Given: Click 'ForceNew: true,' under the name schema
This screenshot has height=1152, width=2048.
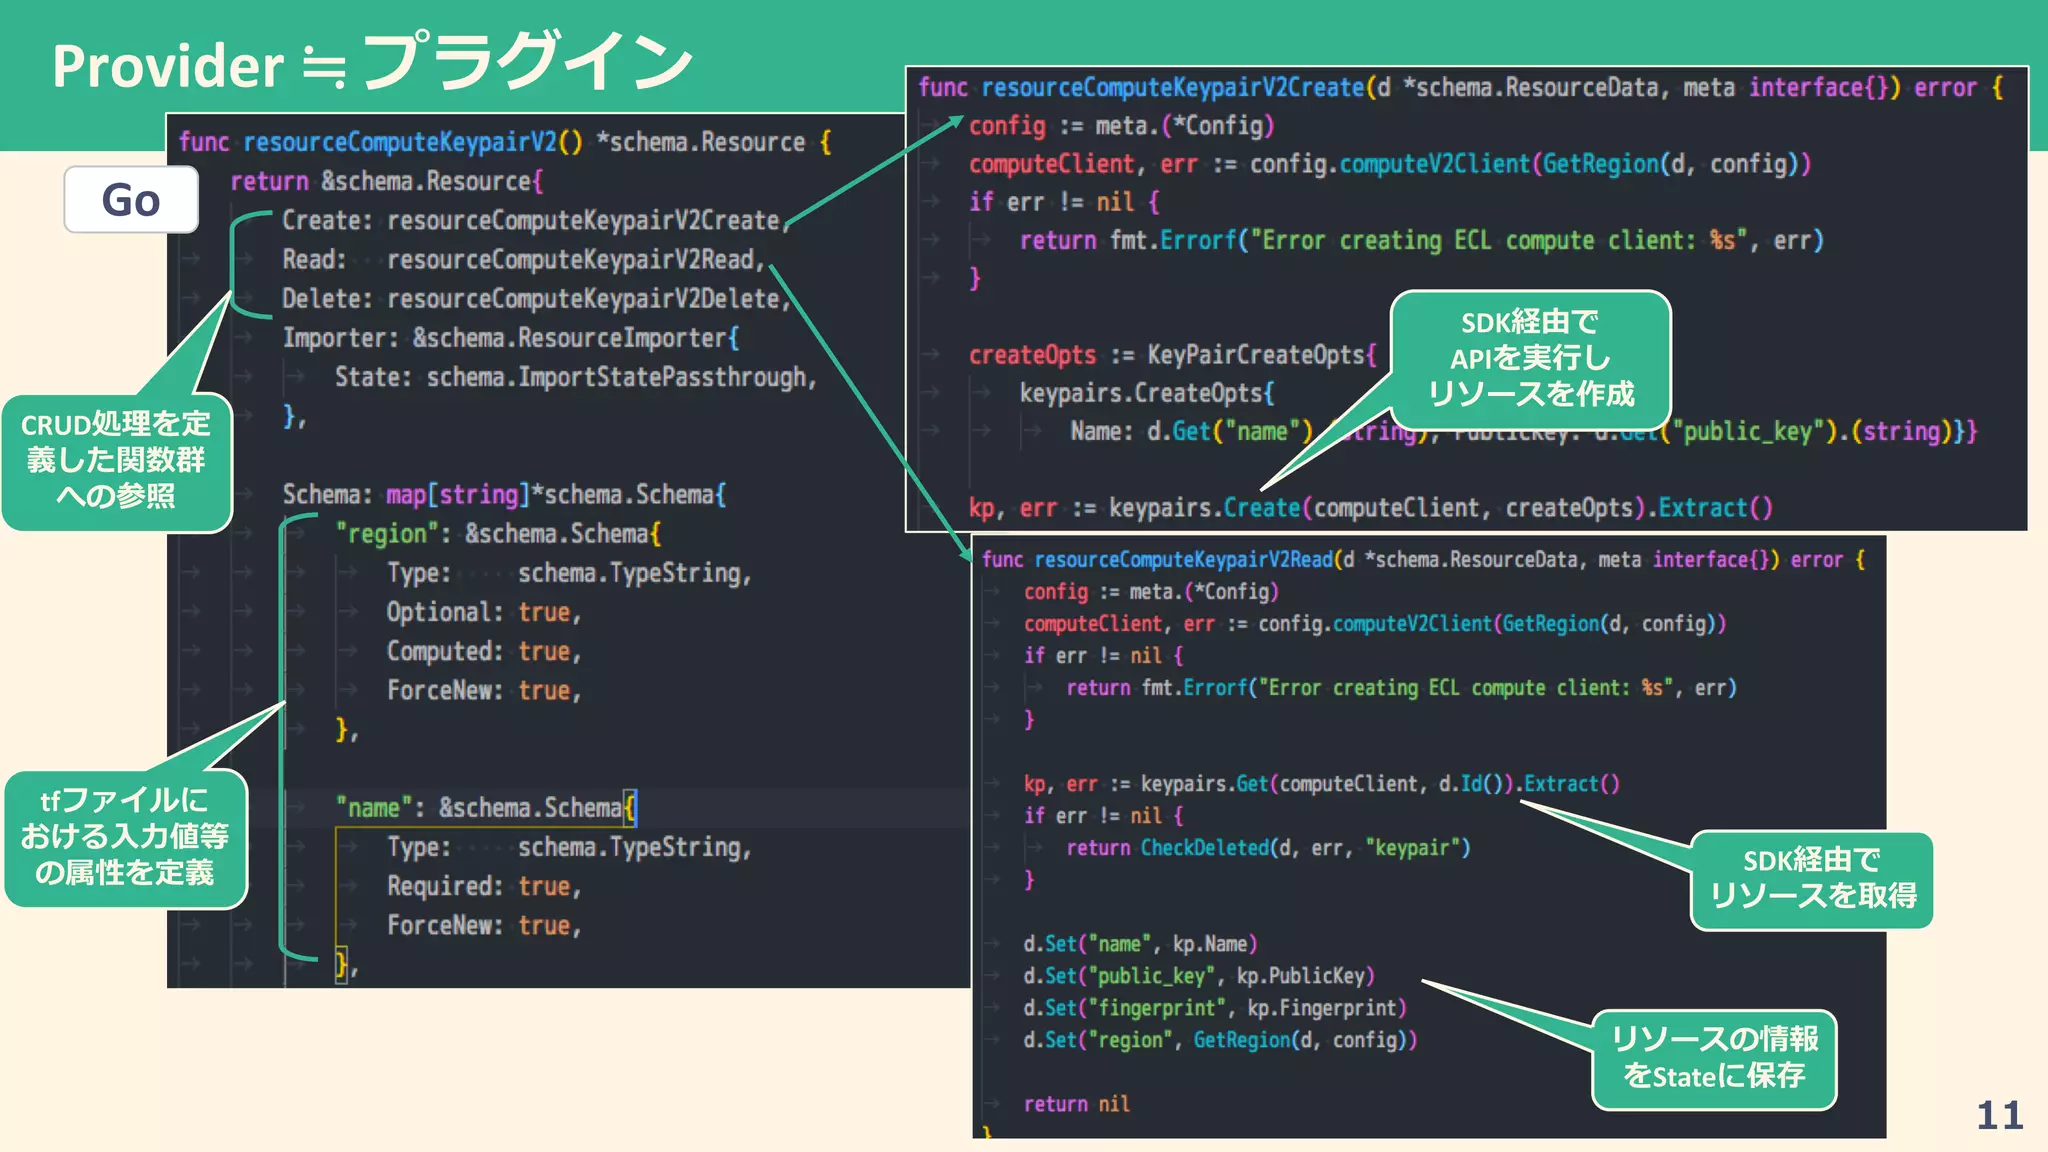Looking at the screenshot, I should pos(484,925).
